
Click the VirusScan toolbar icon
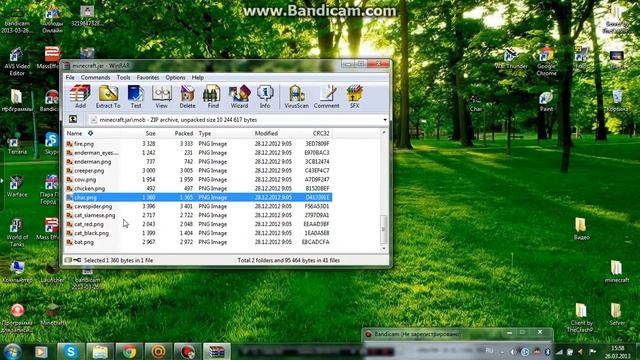(x=297, y=97)
